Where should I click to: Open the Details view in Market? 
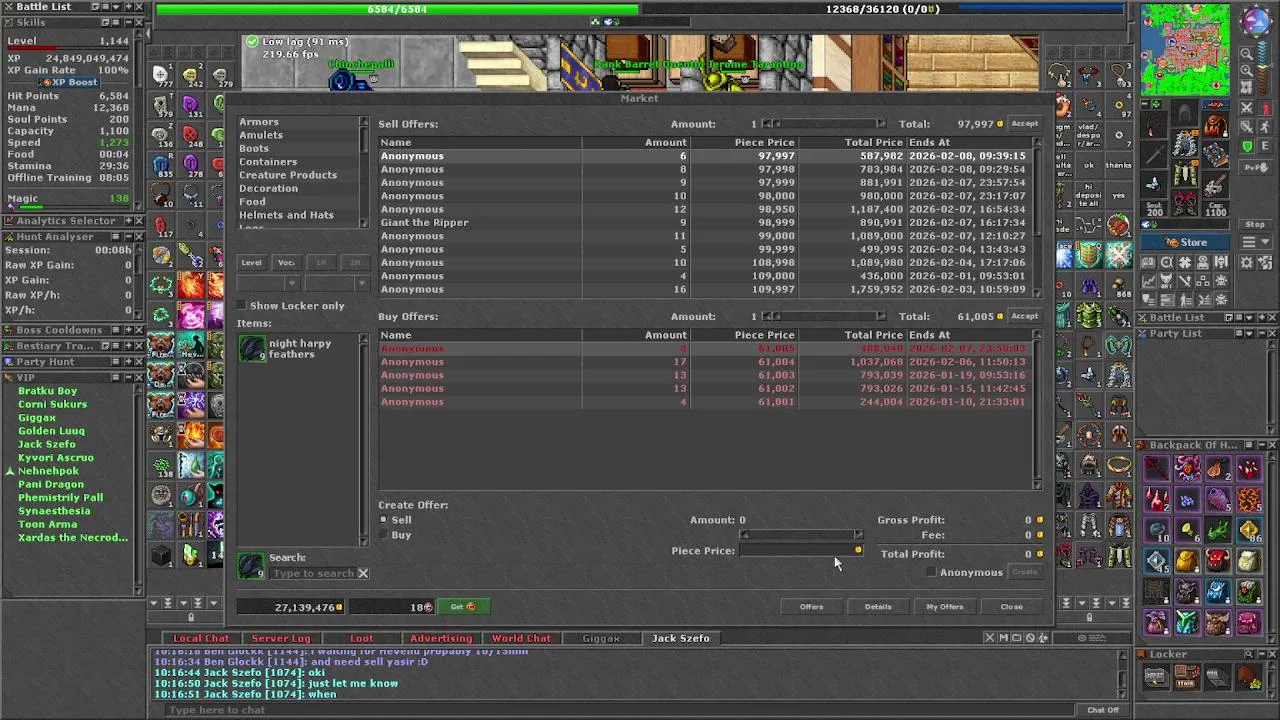878,606
